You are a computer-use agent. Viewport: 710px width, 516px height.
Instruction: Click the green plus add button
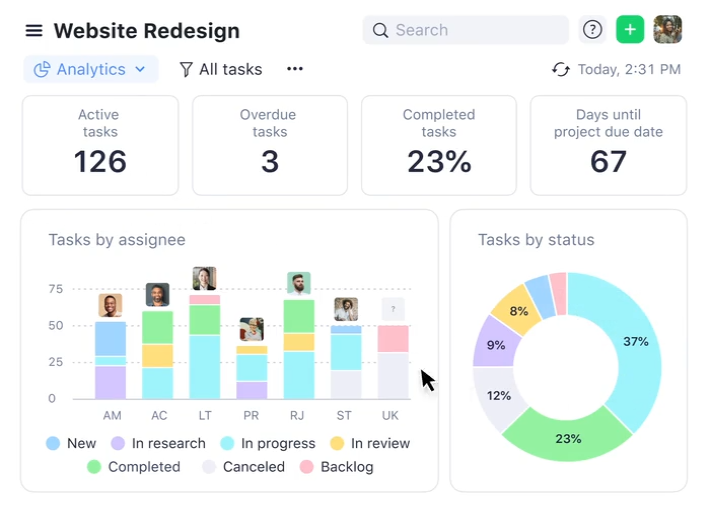630,30
